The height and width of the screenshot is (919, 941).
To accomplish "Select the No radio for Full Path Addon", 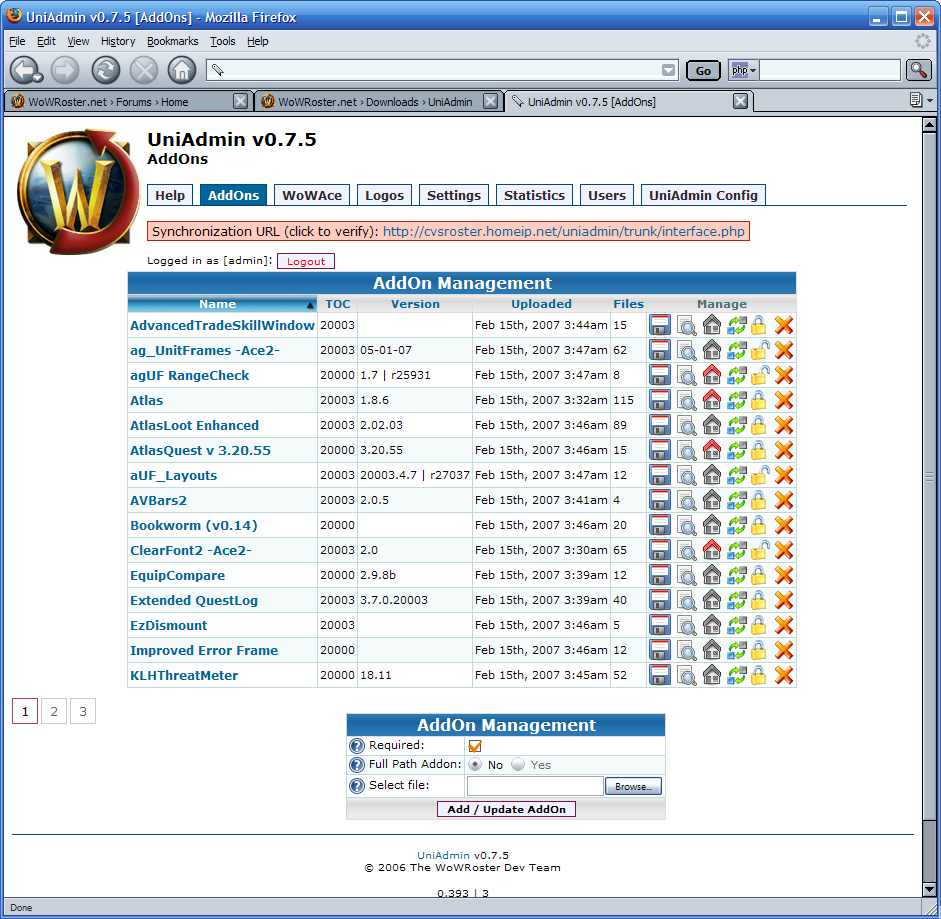I will click(475, 765).
